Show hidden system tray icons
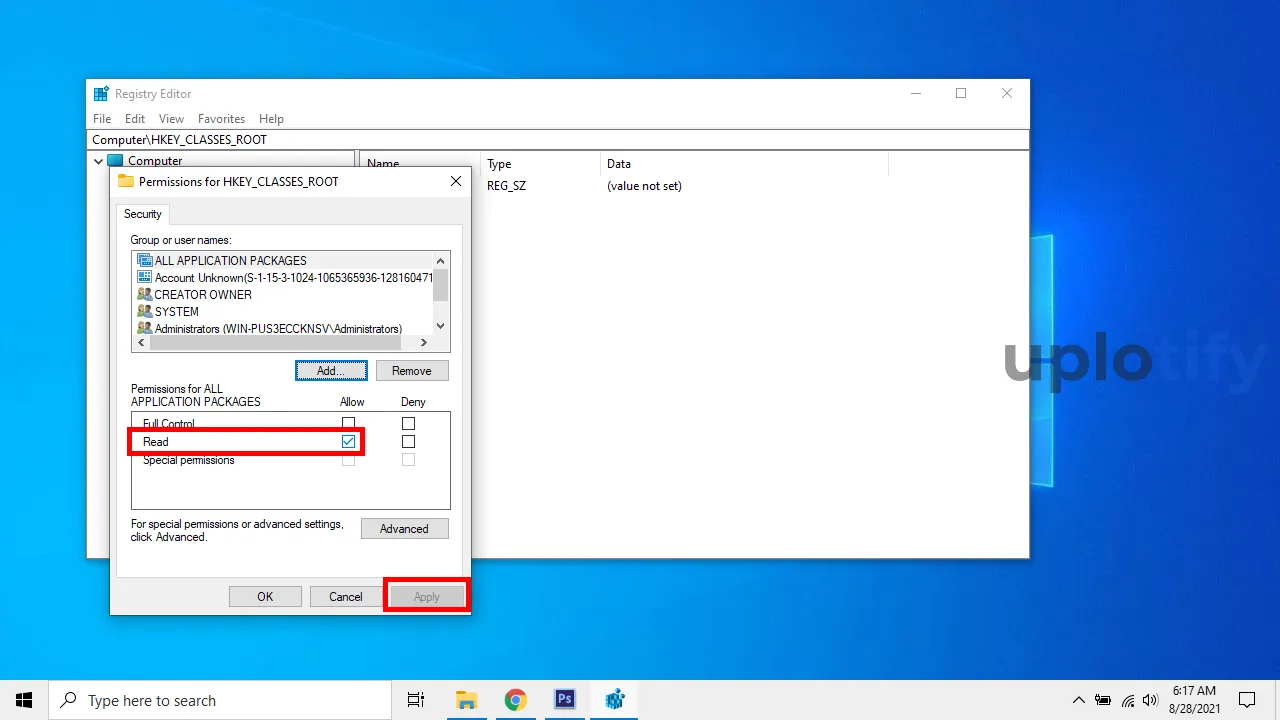Screen dimensions: 1280x720 click(1078, 700)
